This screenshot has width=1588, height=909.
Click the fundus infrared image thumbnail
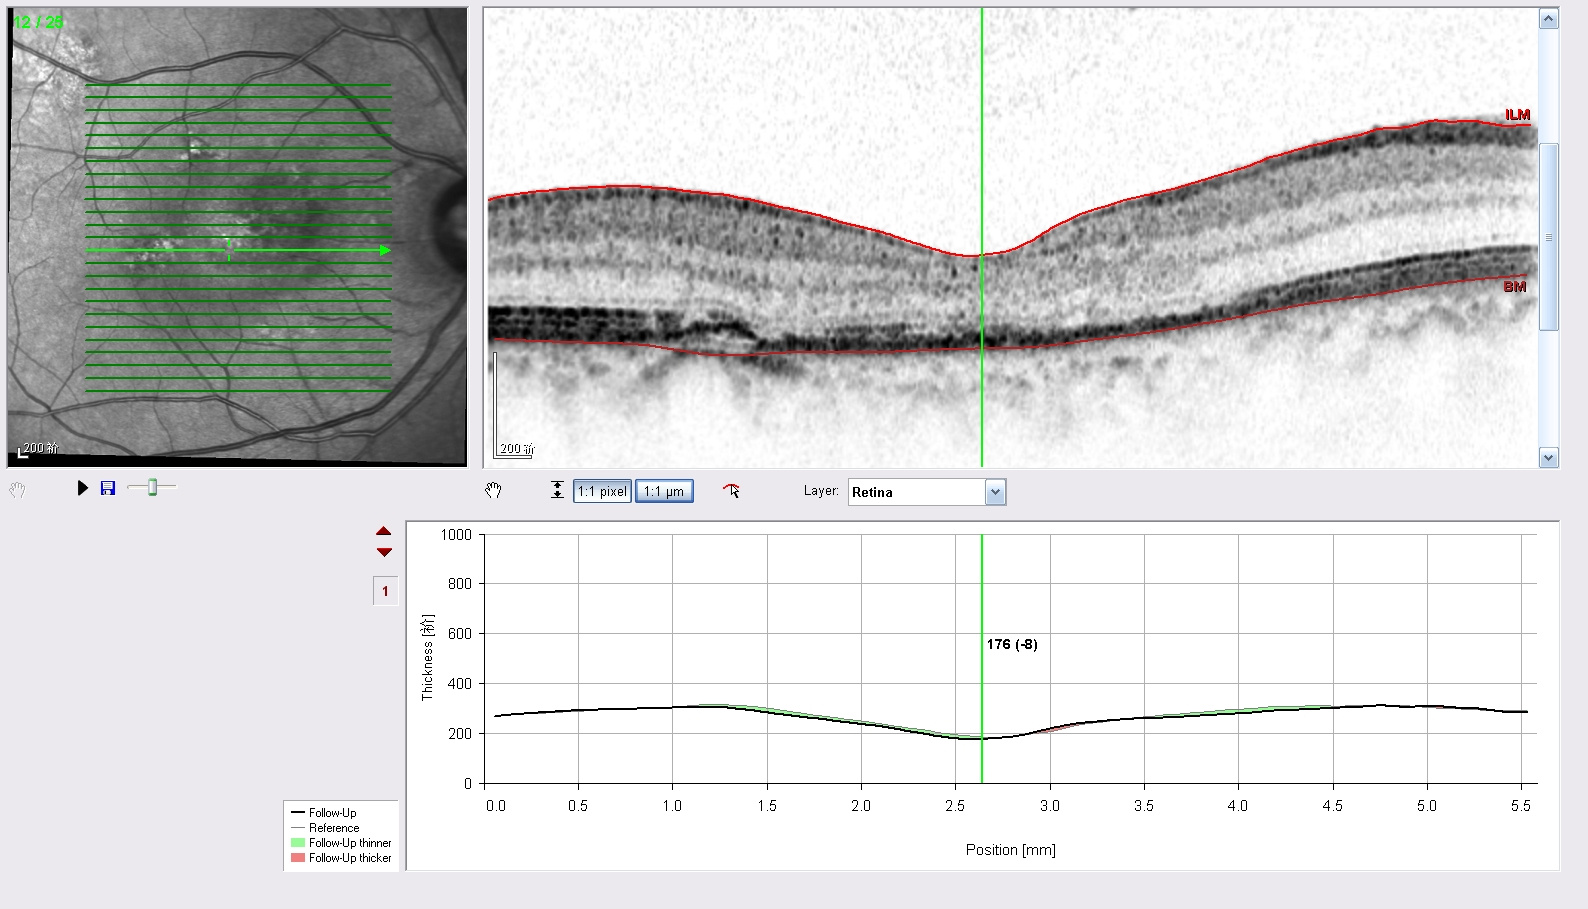(x=238, y=237)
